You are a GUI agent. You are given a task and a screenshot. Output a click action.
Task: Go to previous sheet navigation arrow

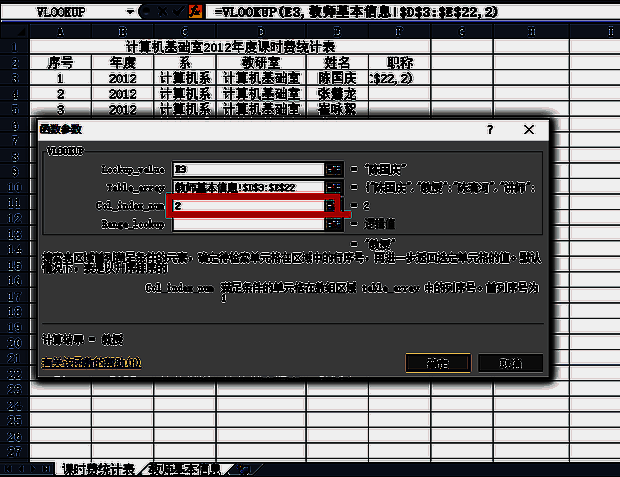click(21, 469)
